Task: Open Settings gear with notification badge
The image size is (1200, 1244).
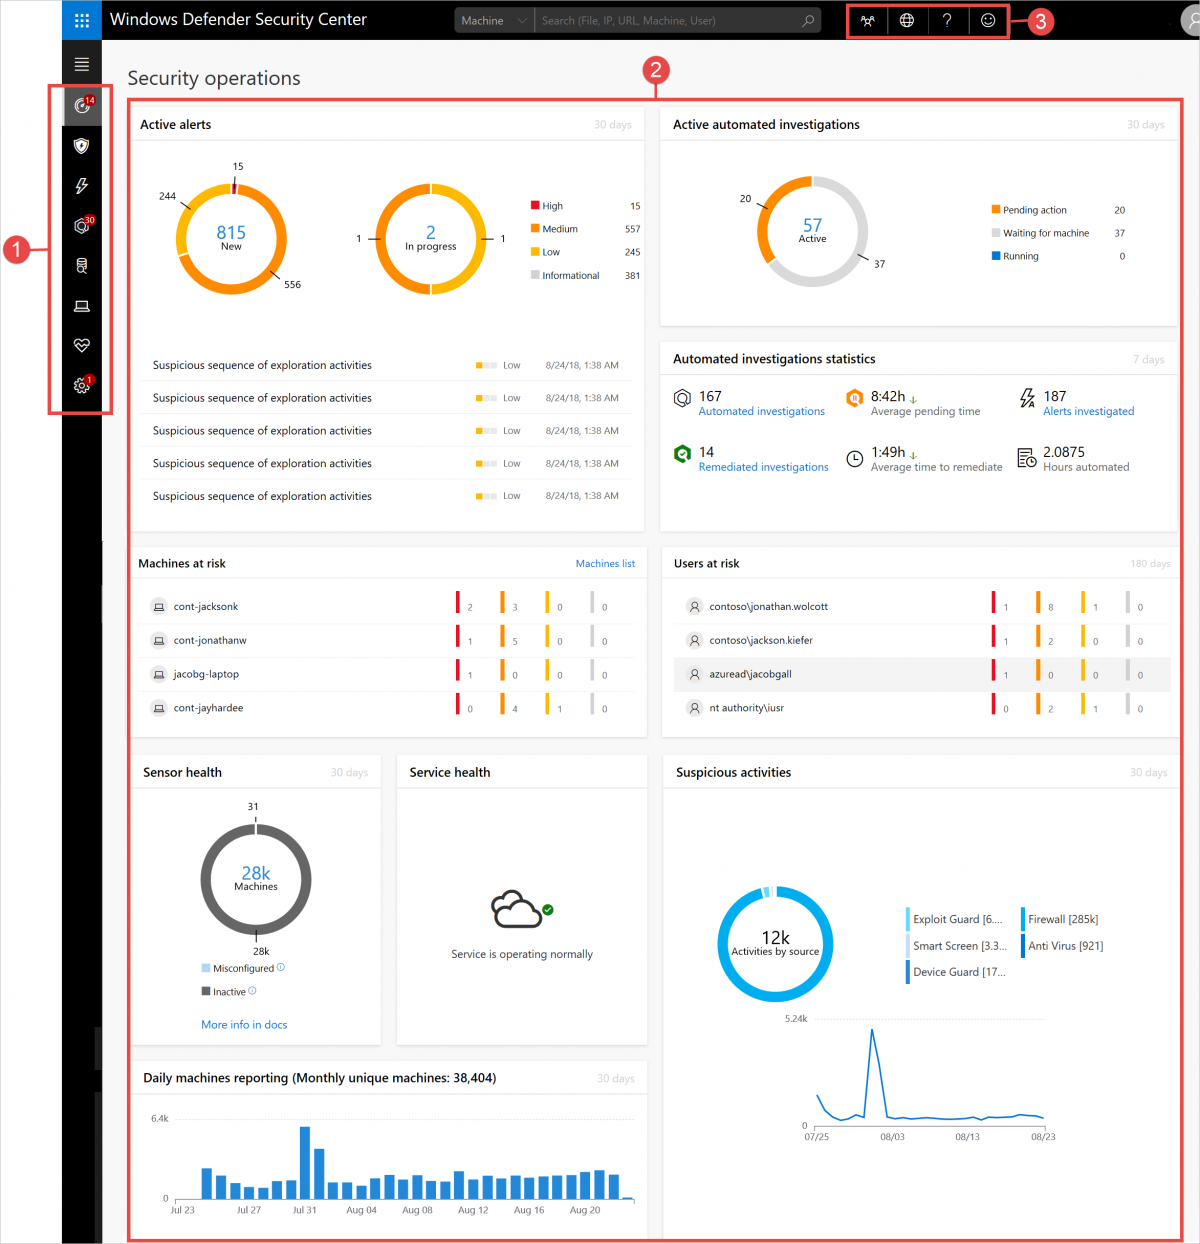Action: pos(81,385)
